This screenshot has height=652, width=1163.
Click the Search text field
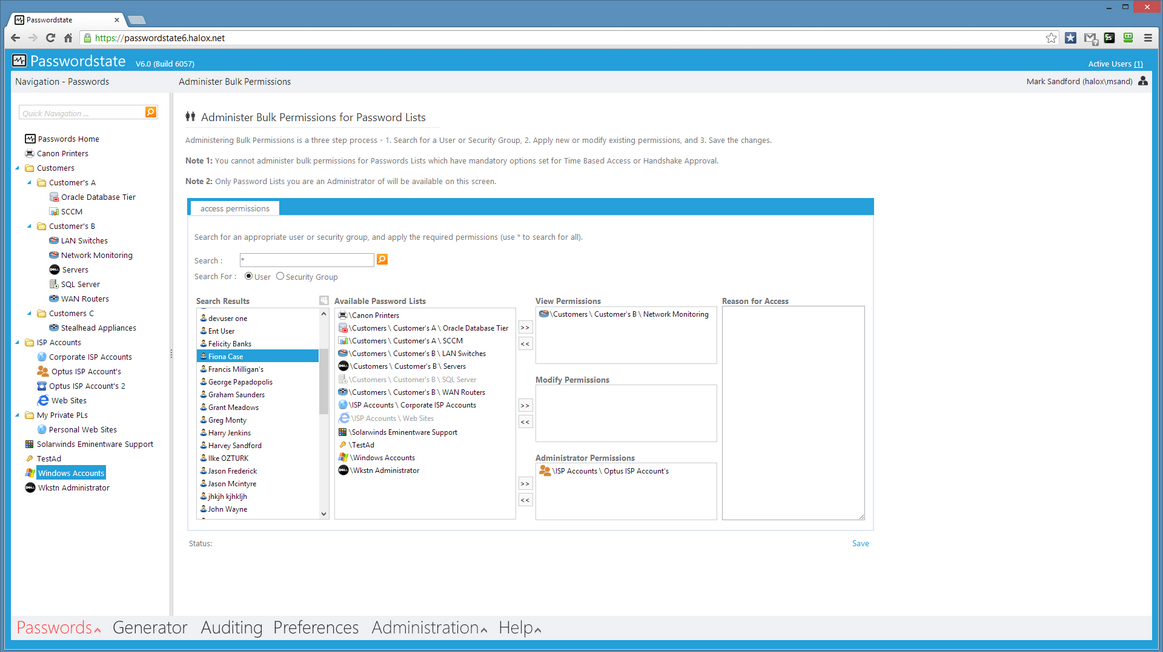point(307,260)
